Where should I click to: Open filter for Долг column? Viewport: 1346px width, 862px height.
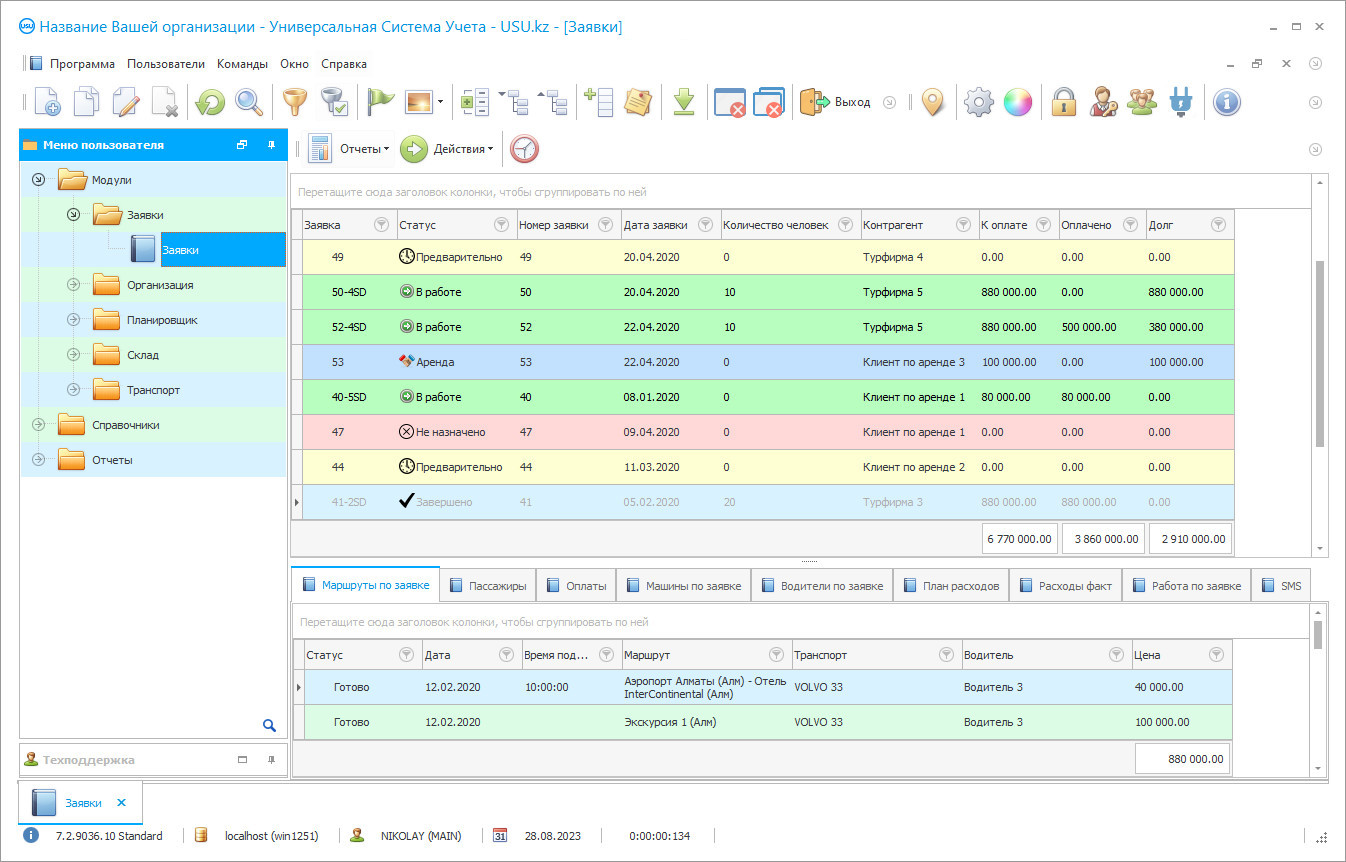pos(1218,225)
